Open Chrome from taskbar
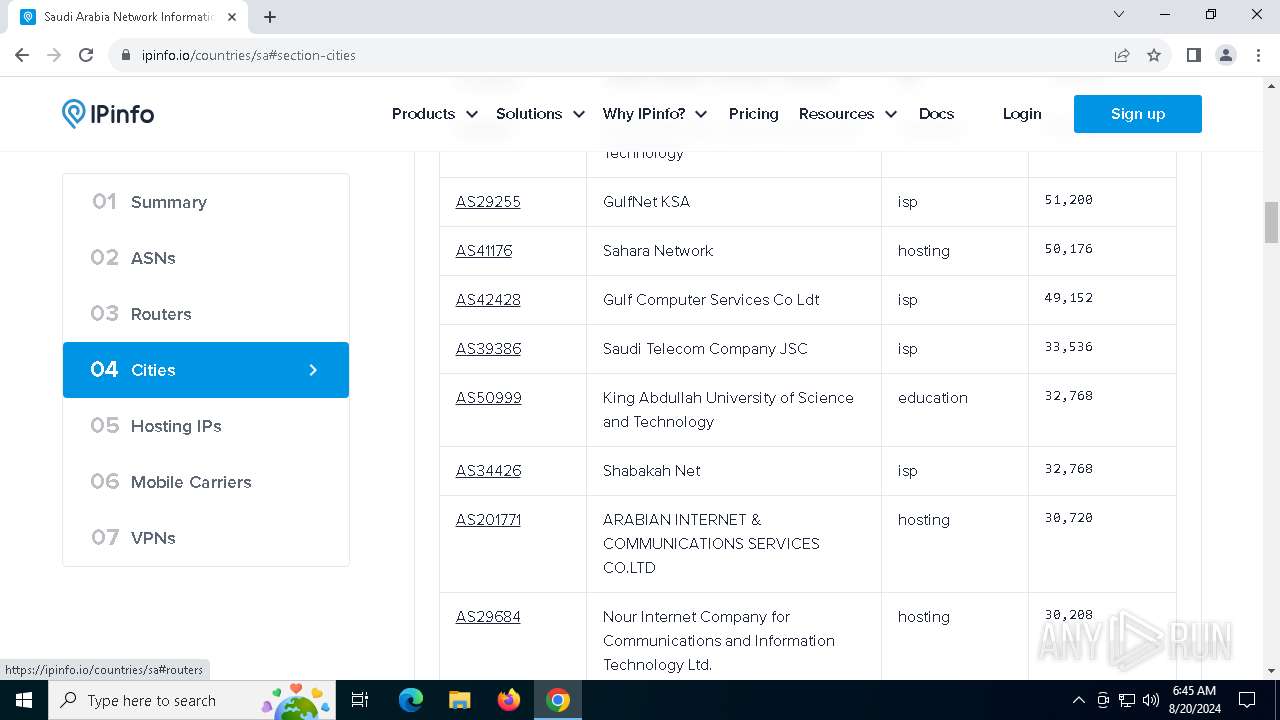Viewport: 1280px width, 720px height. pos(558,700)
